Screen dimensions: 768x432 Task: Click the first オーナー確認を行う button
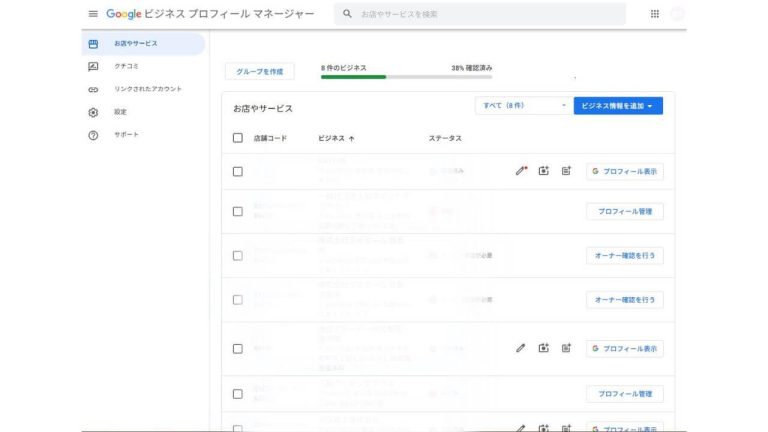[x=625, y=255]
